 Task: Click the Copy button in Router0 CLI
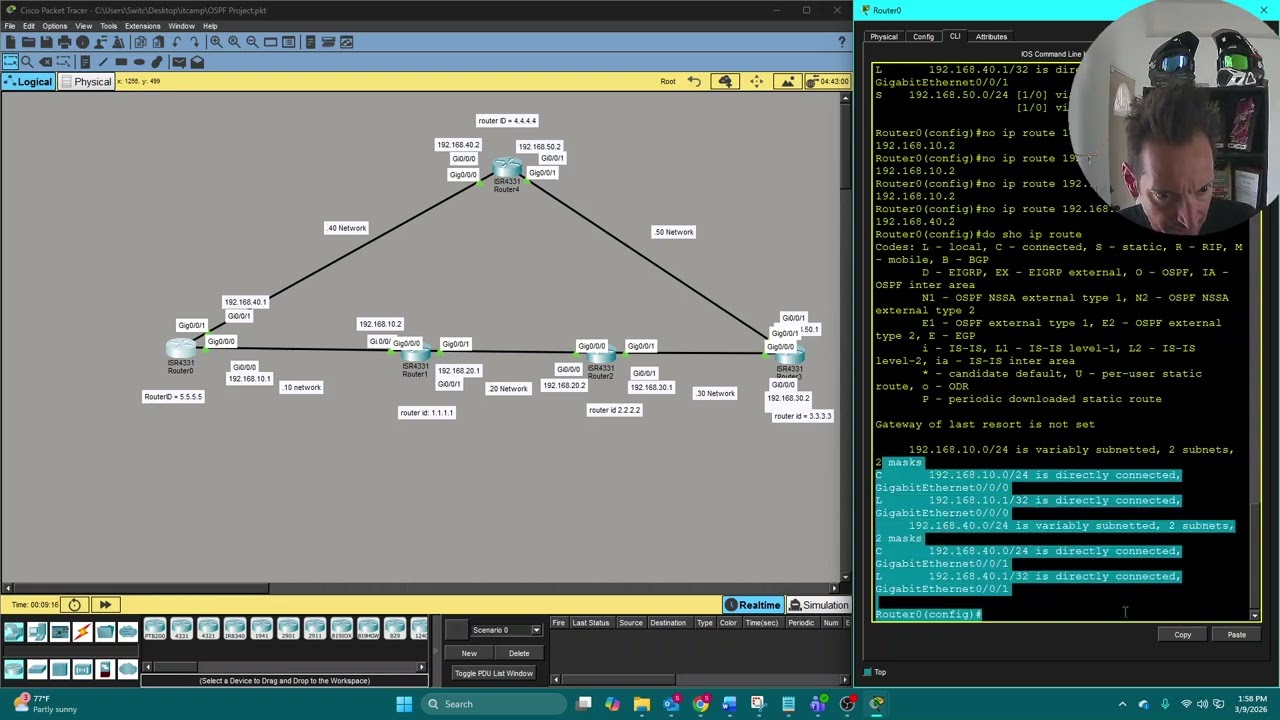point(1183,635)
